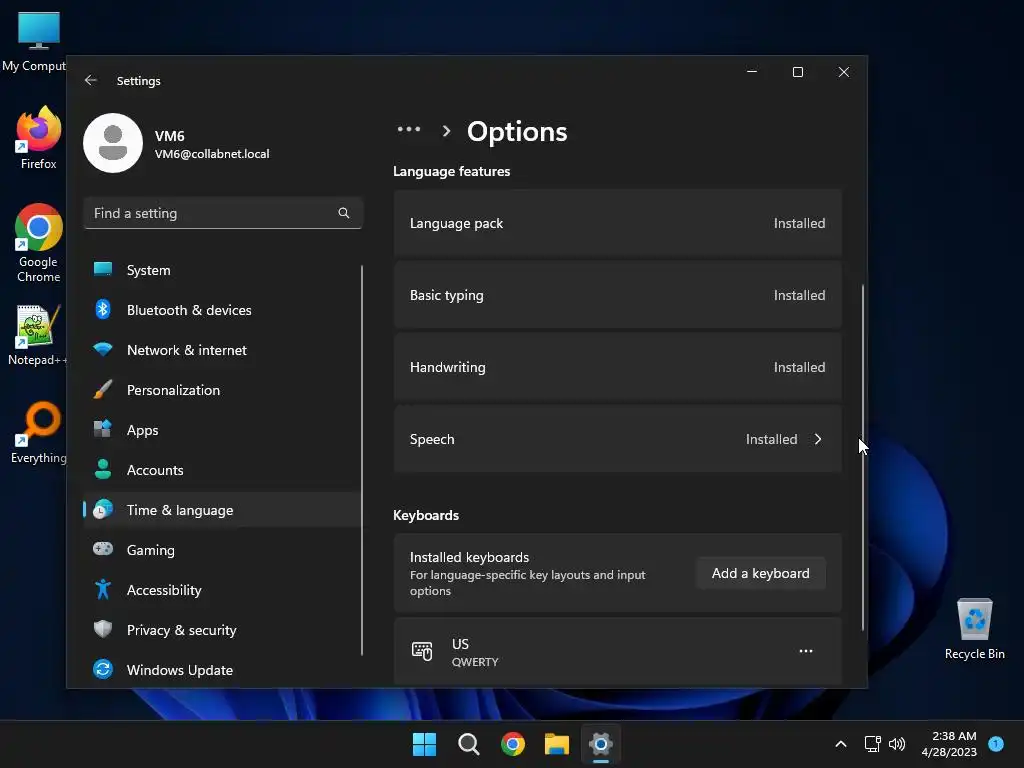
Task: Open the clock showing 2:38 AM
Action: click(949, 744)
